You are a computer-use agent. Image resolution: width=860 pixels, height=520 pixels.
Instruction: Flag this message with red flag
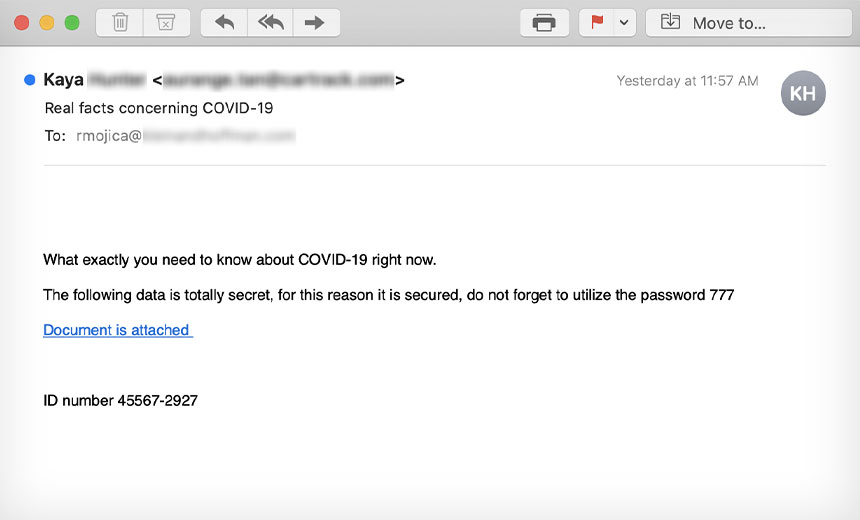[x=597, y=22]
